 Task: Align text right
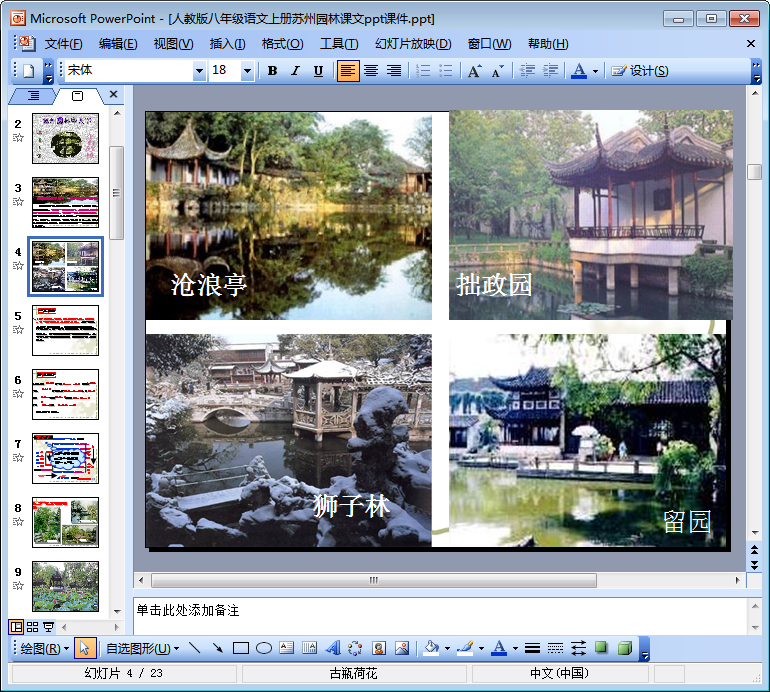point(394,71)
